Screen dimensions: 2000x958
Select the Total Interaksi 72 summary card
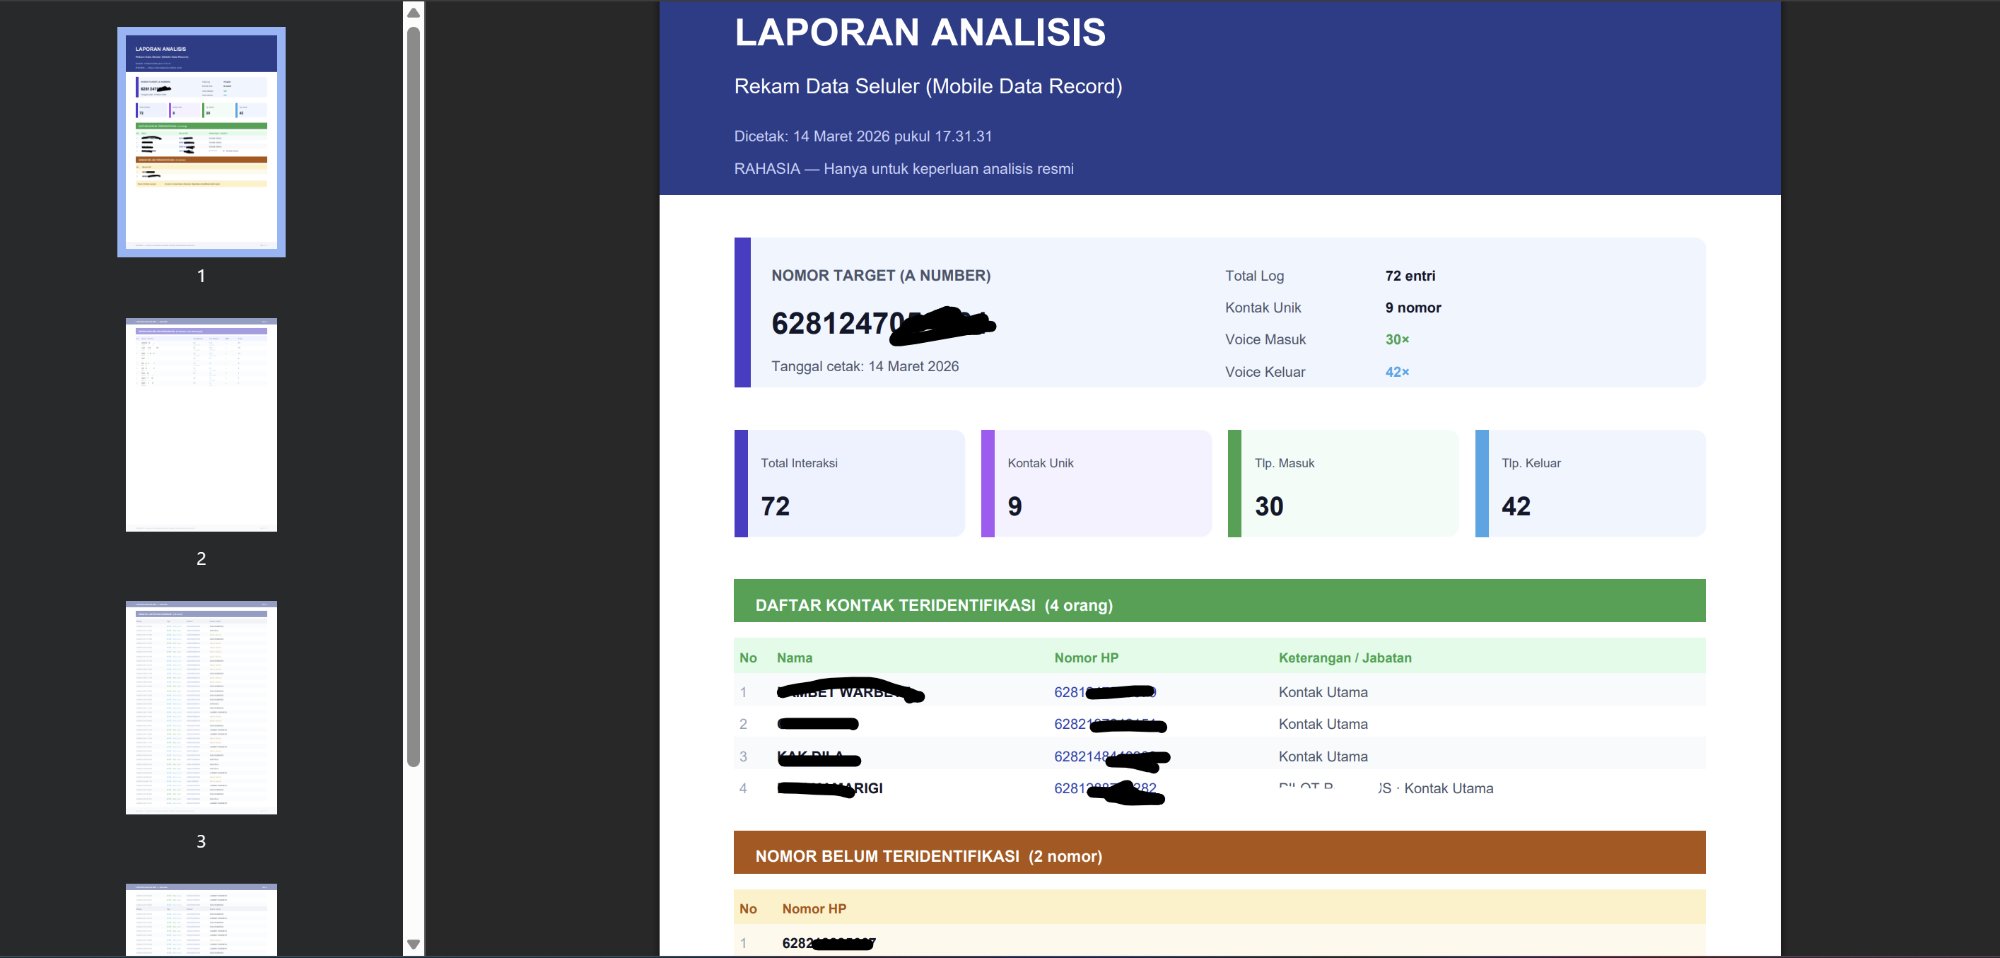pyautogui.click(x=850, y=483)
